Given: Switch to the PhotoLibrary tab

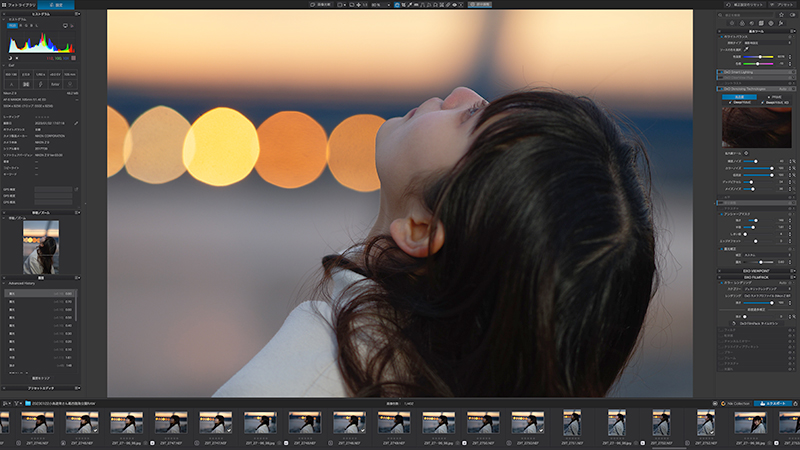Looking at the screenshot, I should 18,5.
